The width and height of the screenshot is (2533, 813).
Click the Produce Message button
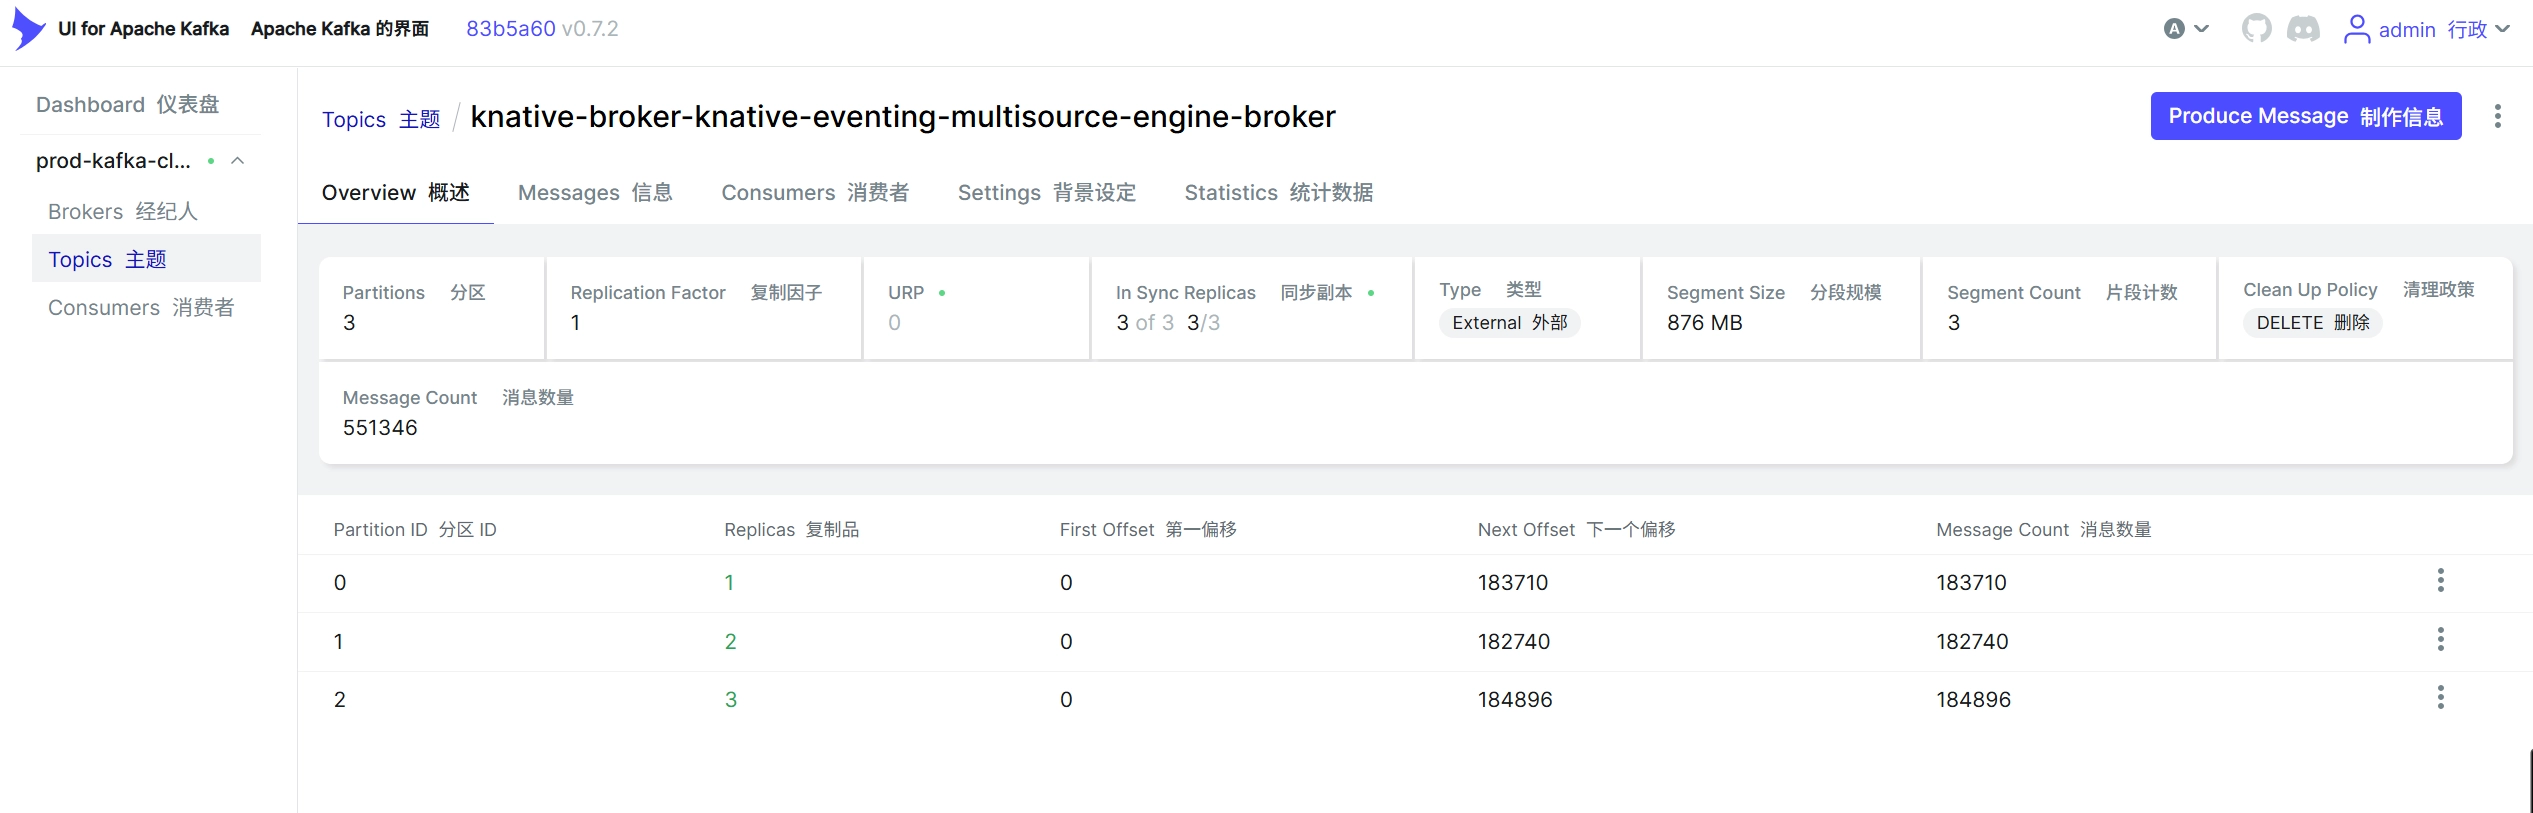click(x=2305, y=116)
